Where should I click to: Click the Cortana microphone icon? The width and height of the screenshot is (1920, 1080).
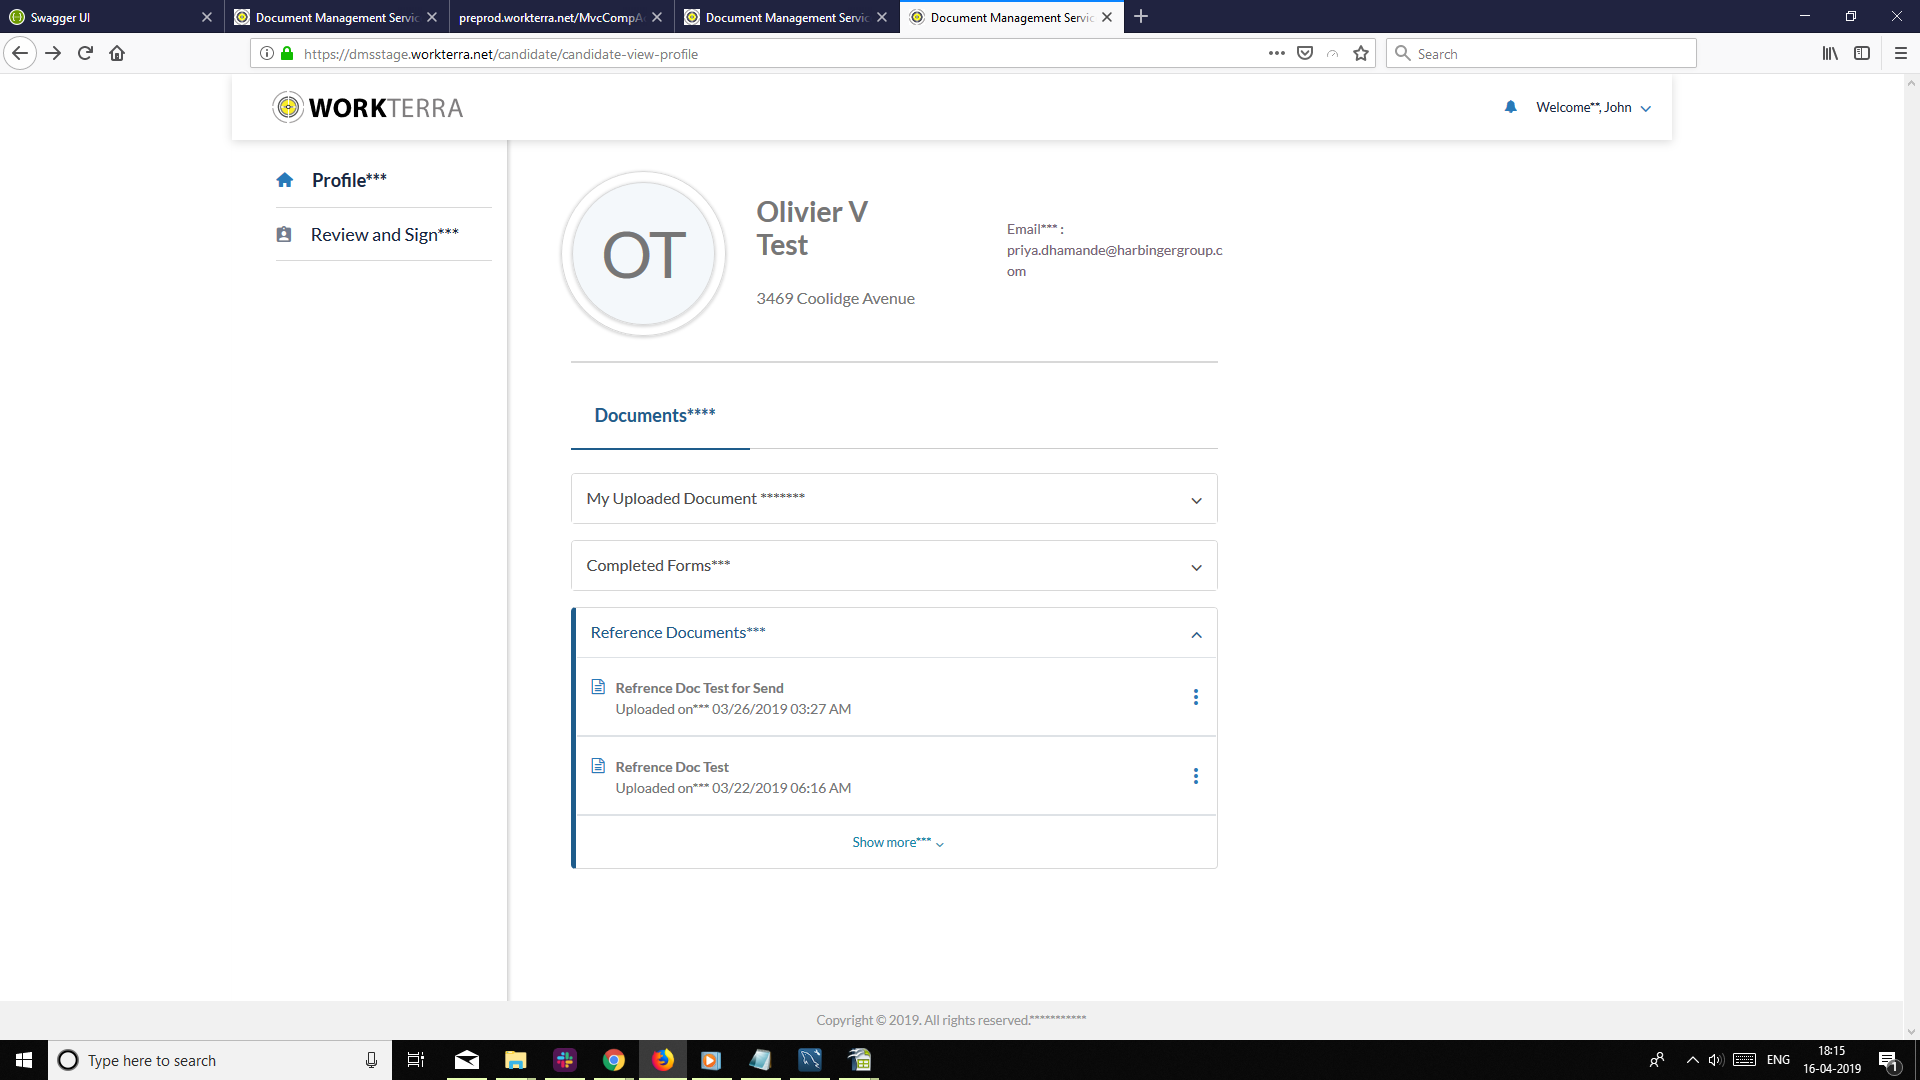tap(371, 1060)
